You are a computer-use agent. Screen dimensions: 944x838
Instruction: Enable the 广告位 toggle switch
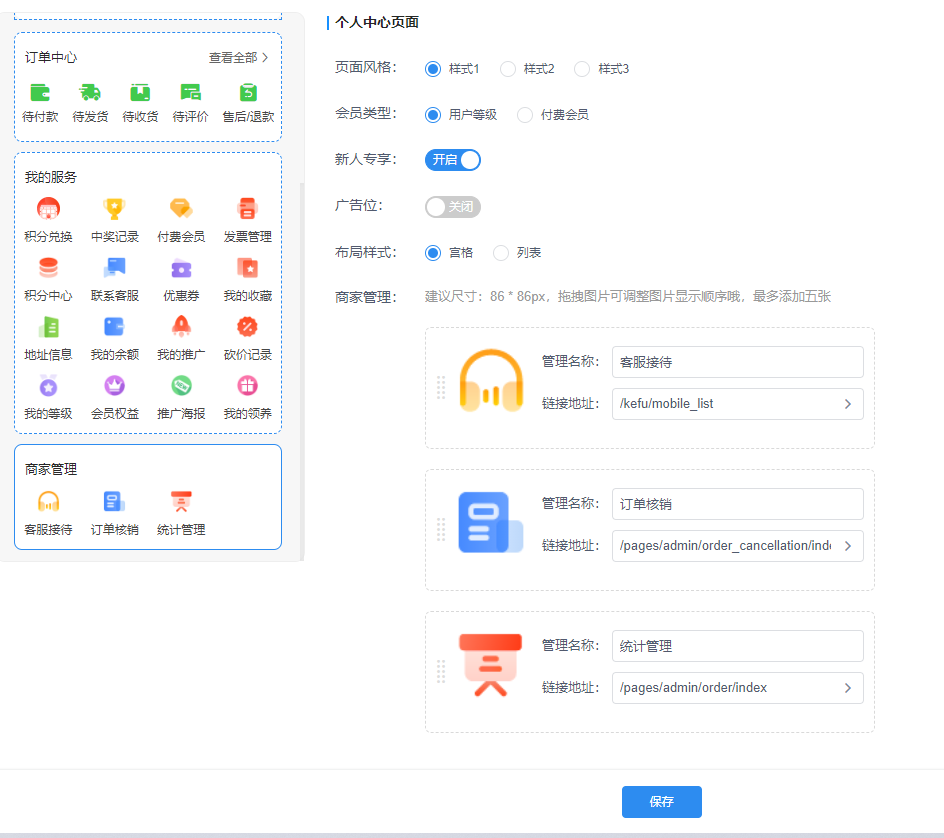(x=453, y=207)
